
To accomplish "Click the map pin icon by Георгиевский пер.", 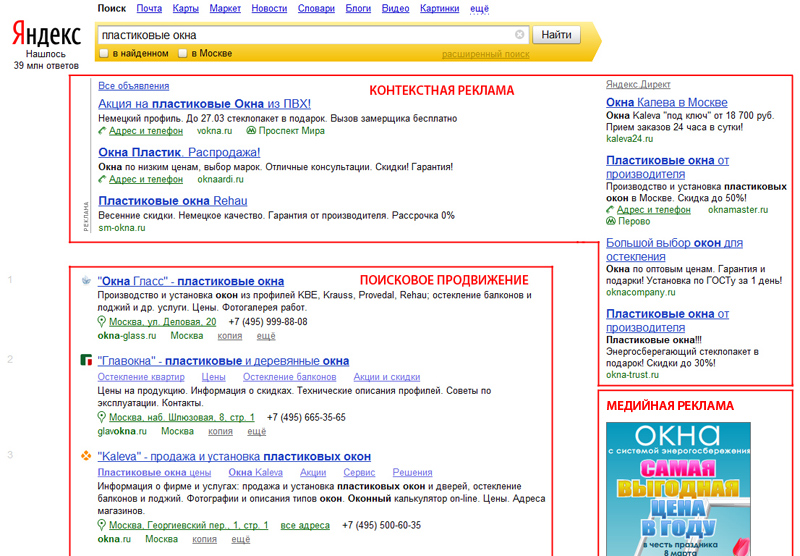I will (x=101, y=524).
